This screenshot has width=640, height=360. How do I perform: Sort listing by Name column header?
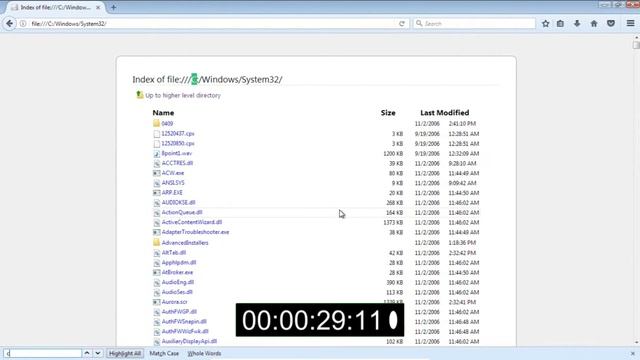click(163, 113)
